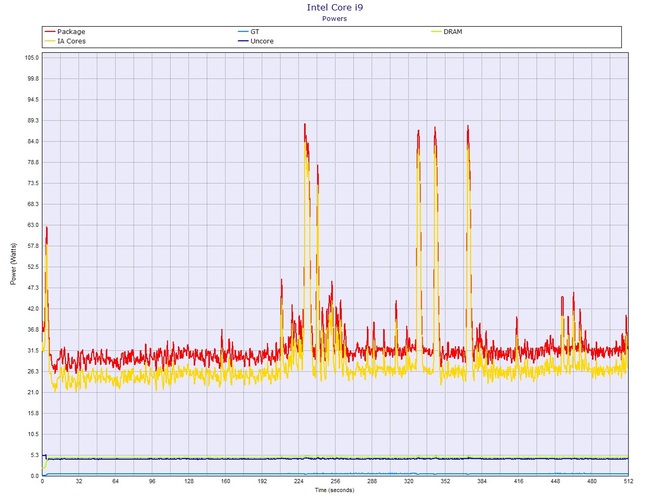Click the Time (seconds) axis label
The height and width of the screenshot is (502, 670).
pyautogui.click(x=335, y=490)
